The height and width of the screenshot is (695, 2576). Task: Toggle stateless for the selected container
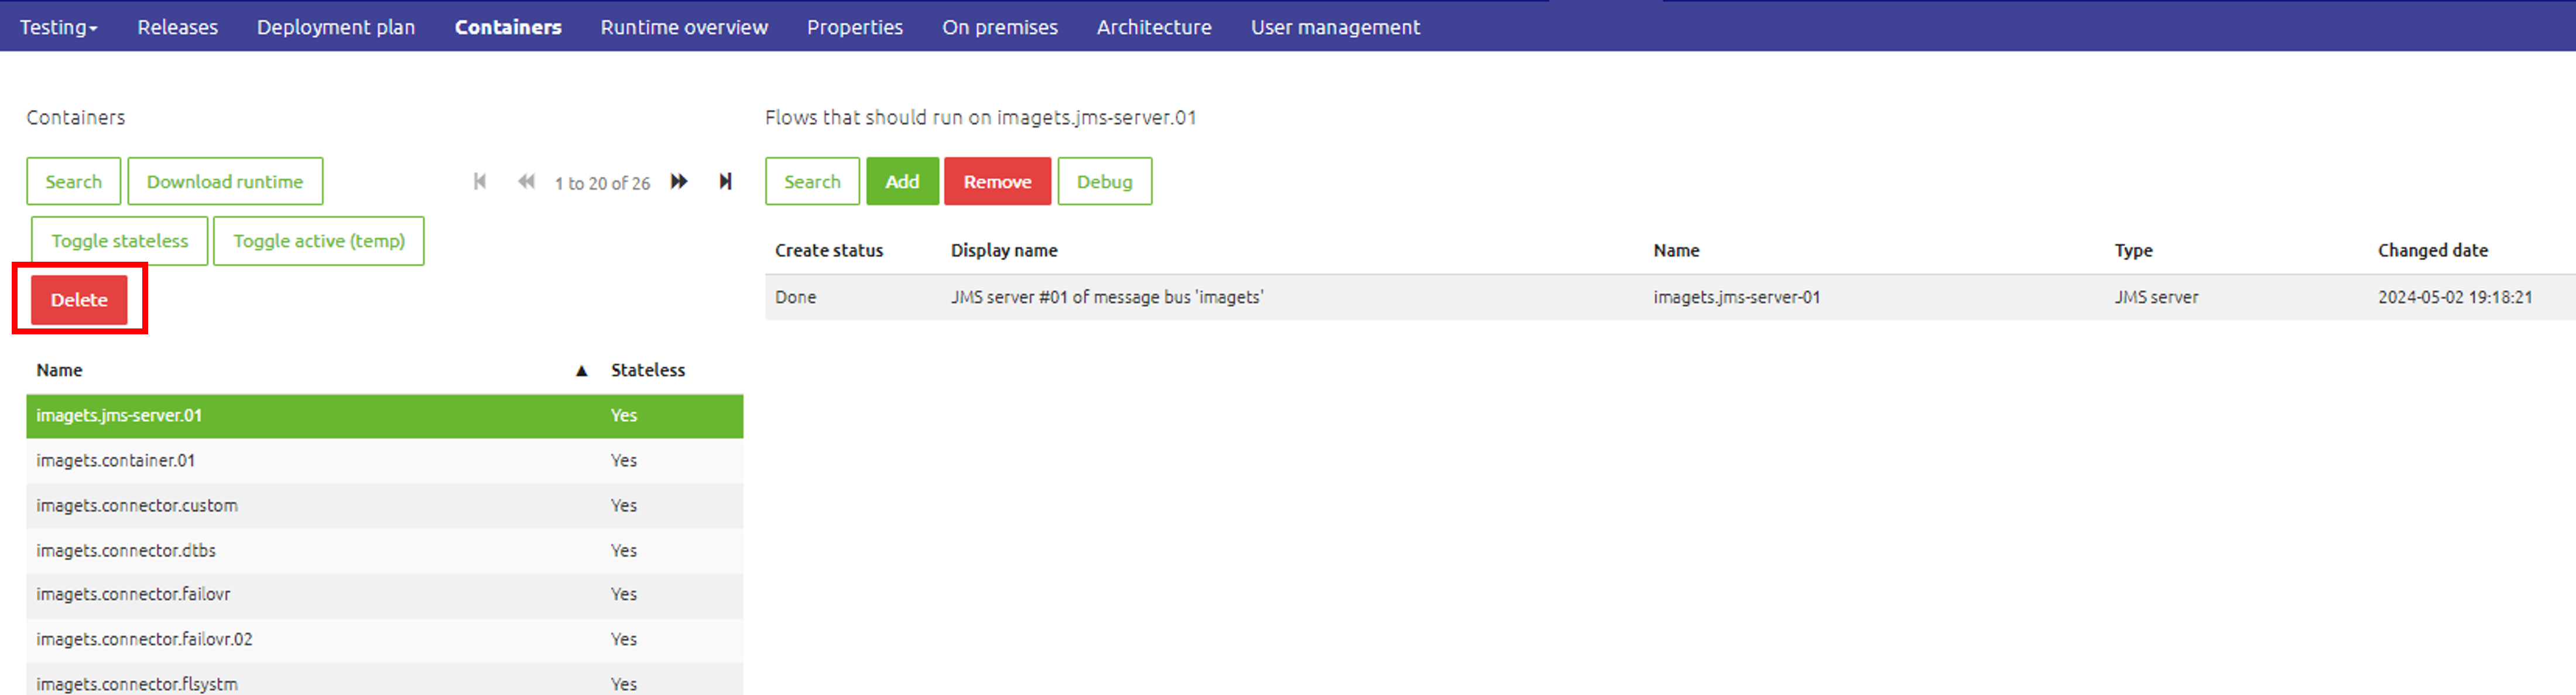pyautogui.click(x=119, y=240)
